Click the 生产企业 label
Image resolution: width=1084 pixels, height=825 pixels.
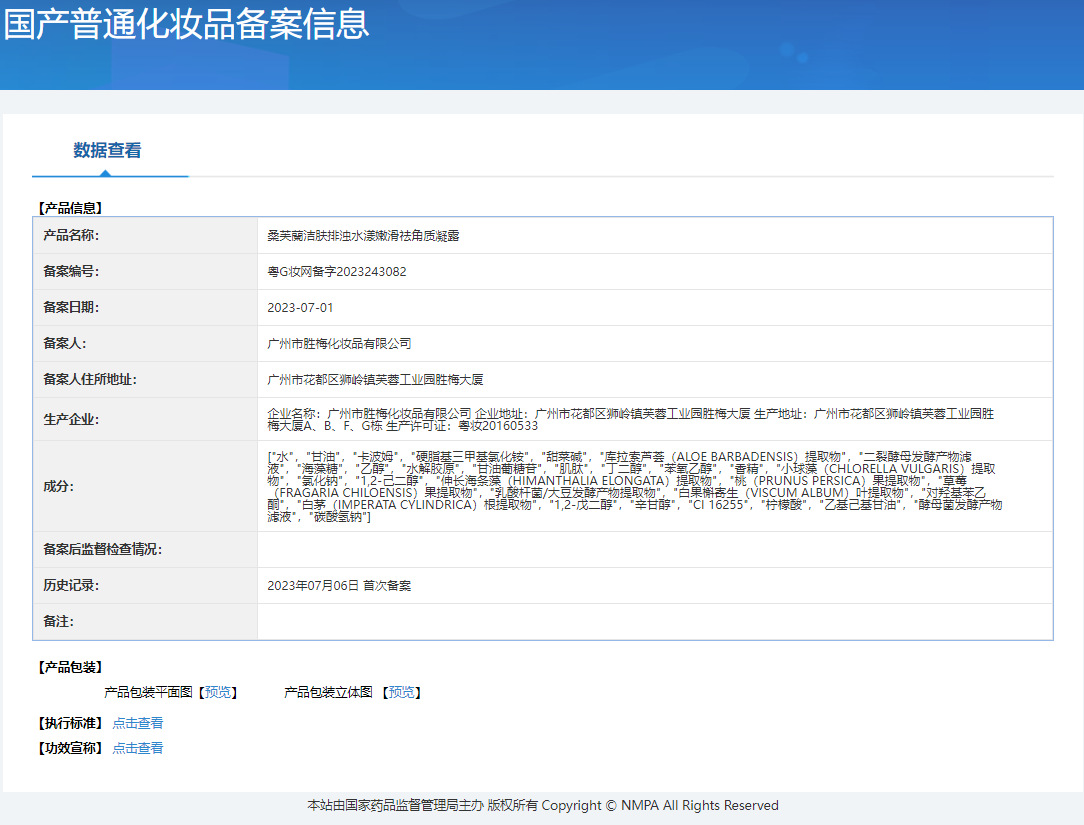pos(71,420)
